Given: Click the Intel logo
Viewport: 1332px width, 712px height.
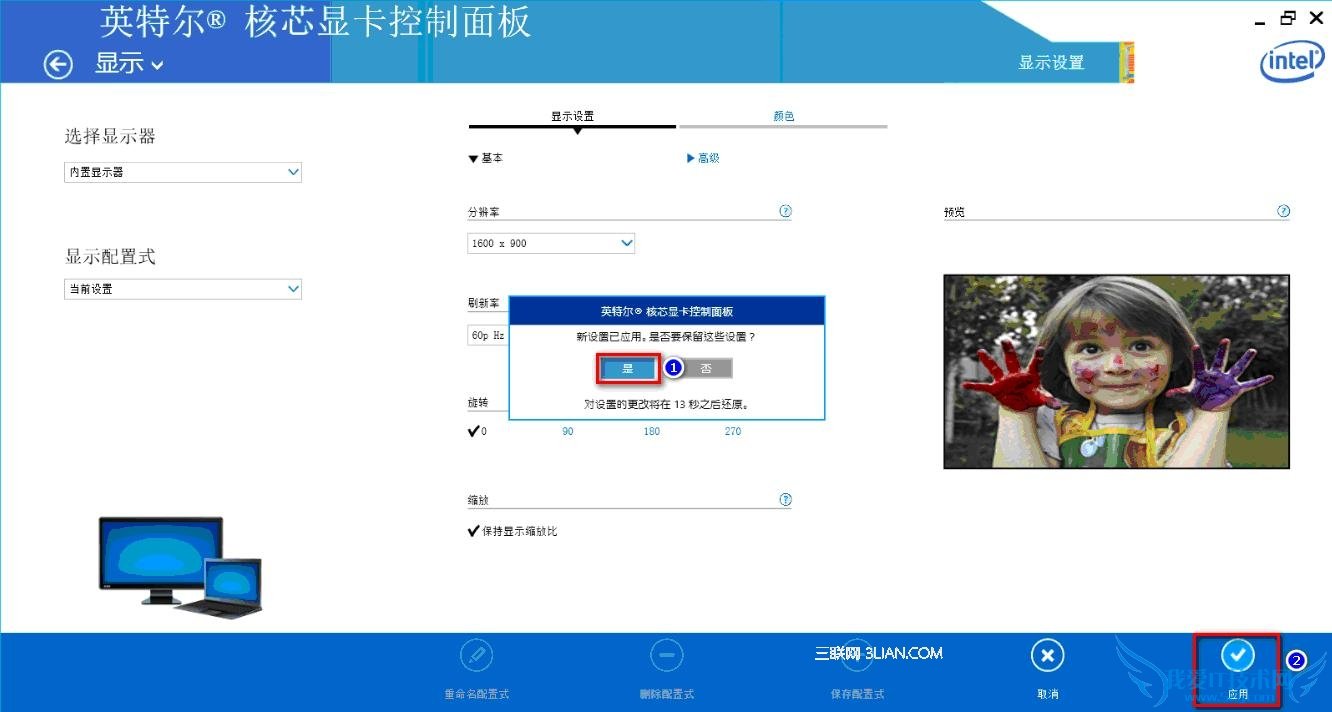Looking at the screenshot, I should pos(1291,62).
